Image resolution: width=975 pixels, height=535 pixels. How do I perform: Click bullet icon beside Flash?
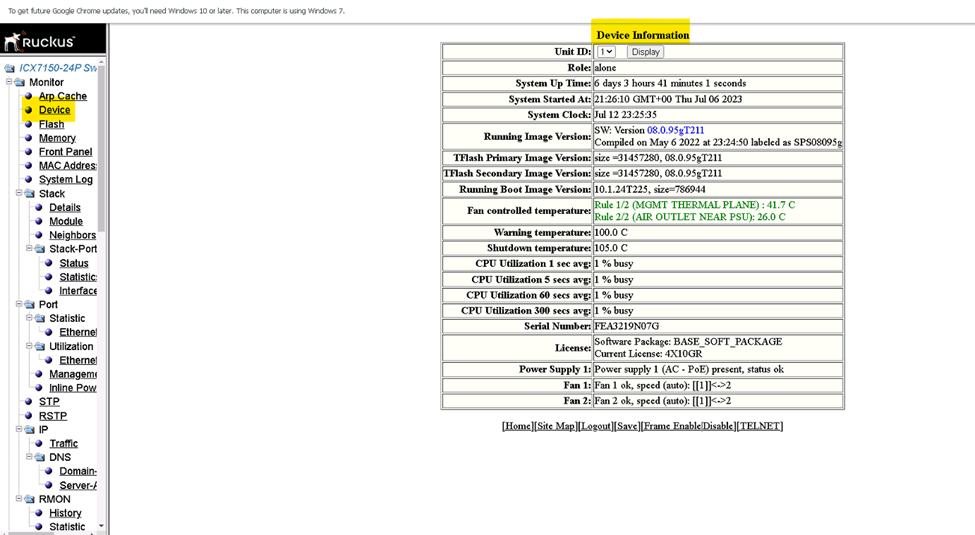point(28,124)
